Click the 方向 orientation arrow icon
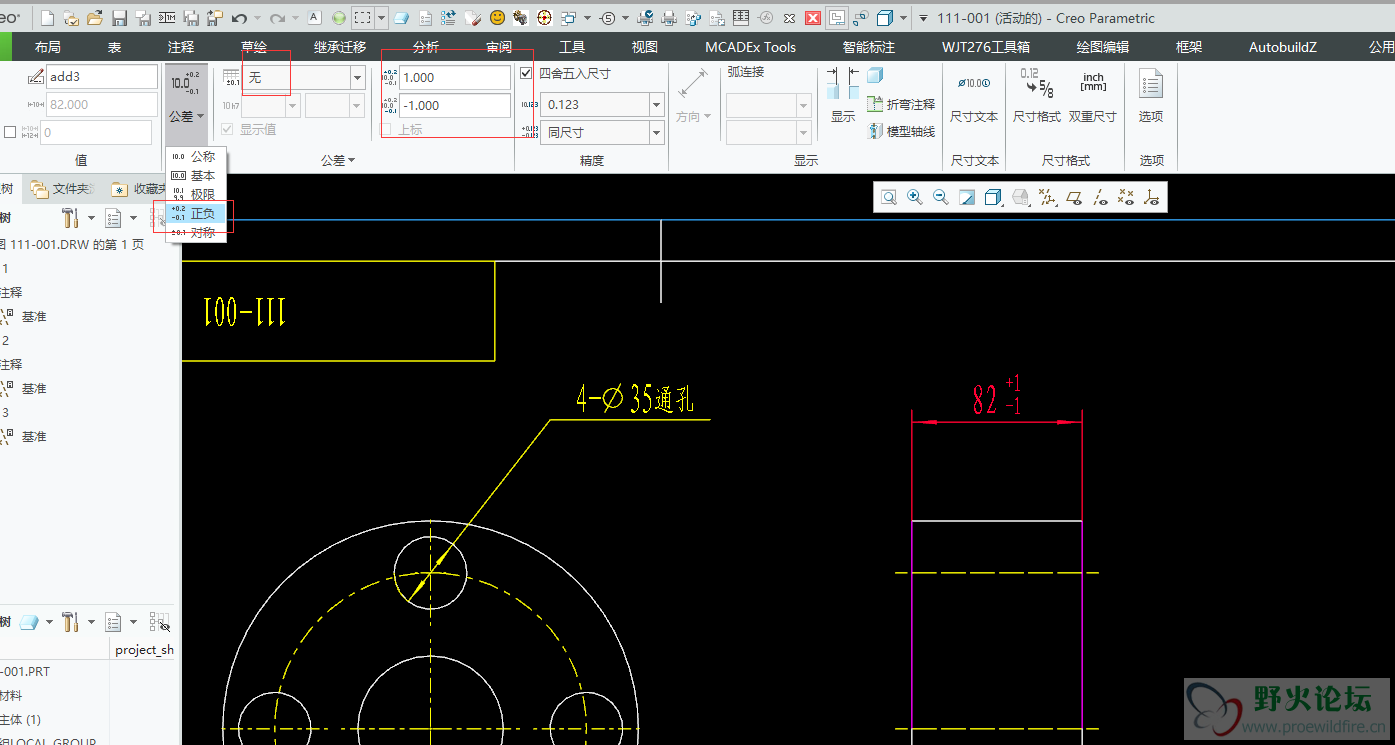Image resolution: width=1395 pixels, height=745 pixels. pos(693,84)
